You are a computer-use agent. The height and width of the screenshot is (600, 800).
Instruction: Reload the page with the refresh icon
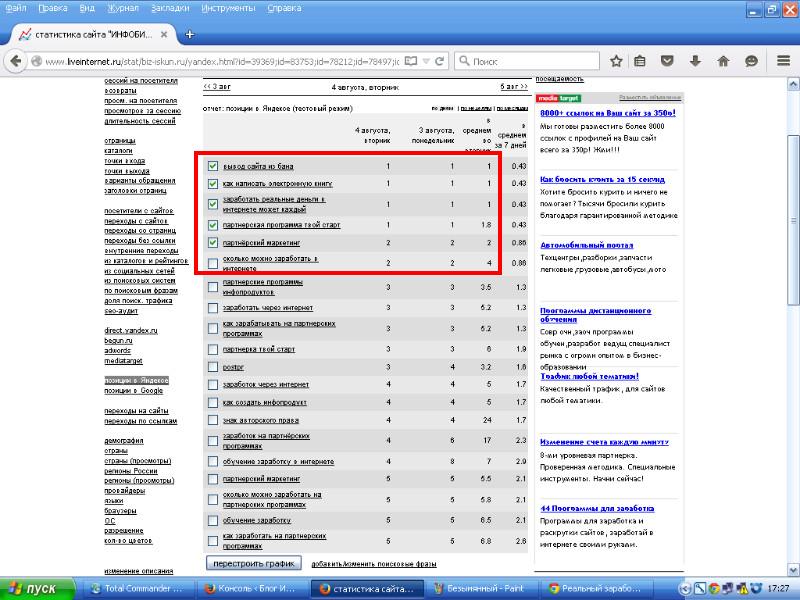(439, 61)
